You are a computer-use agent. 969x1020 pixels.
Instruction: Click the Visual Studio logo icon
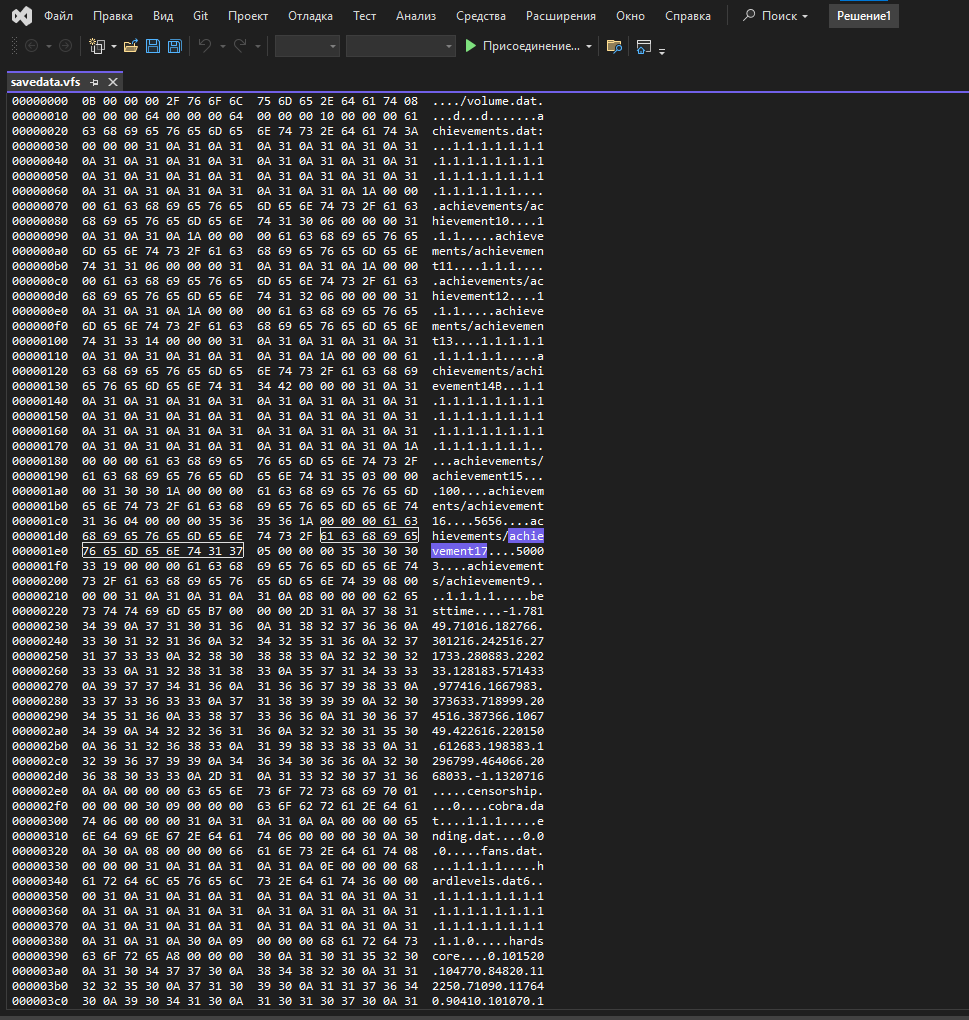(22, 16)
